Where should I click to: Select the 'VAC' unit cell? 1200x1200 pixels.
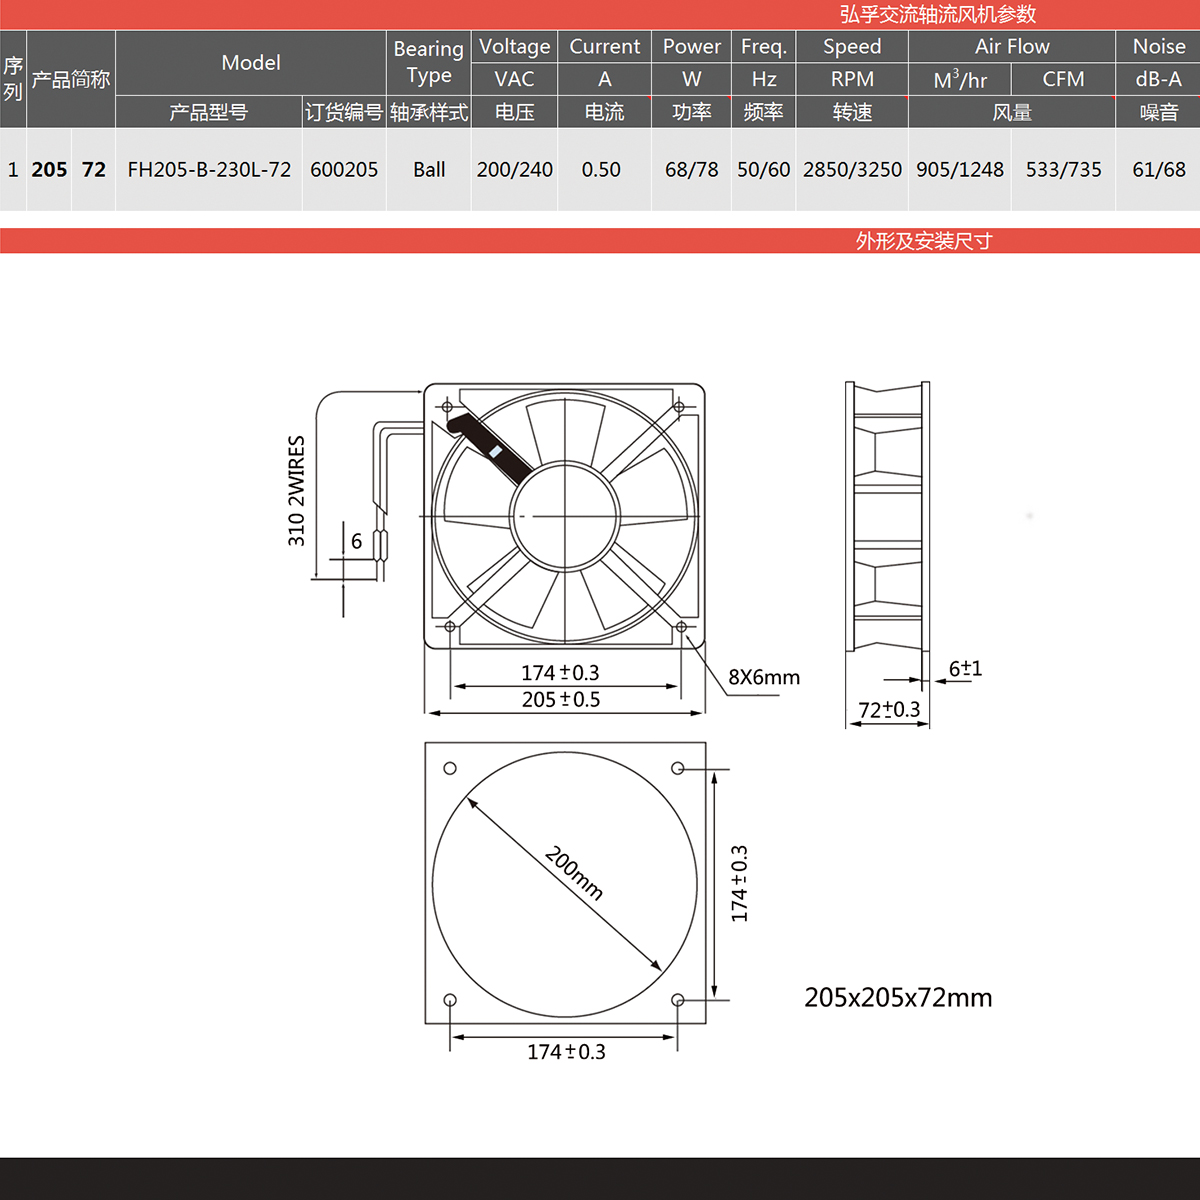coord(515,79)
